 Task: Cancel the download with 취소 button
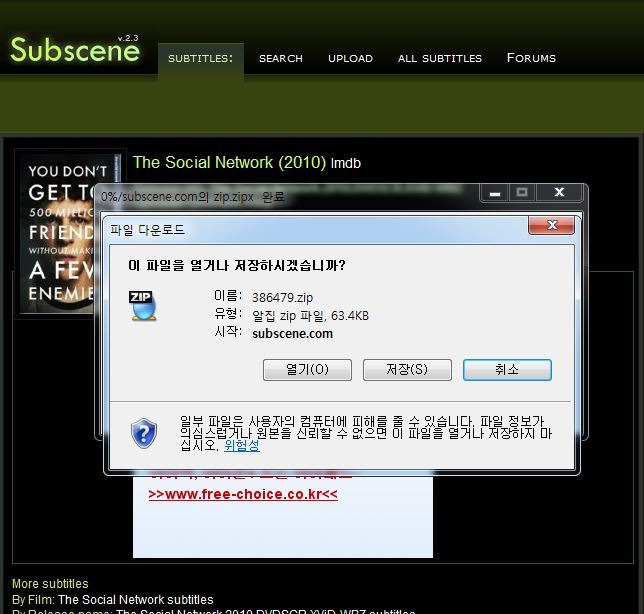507,370
